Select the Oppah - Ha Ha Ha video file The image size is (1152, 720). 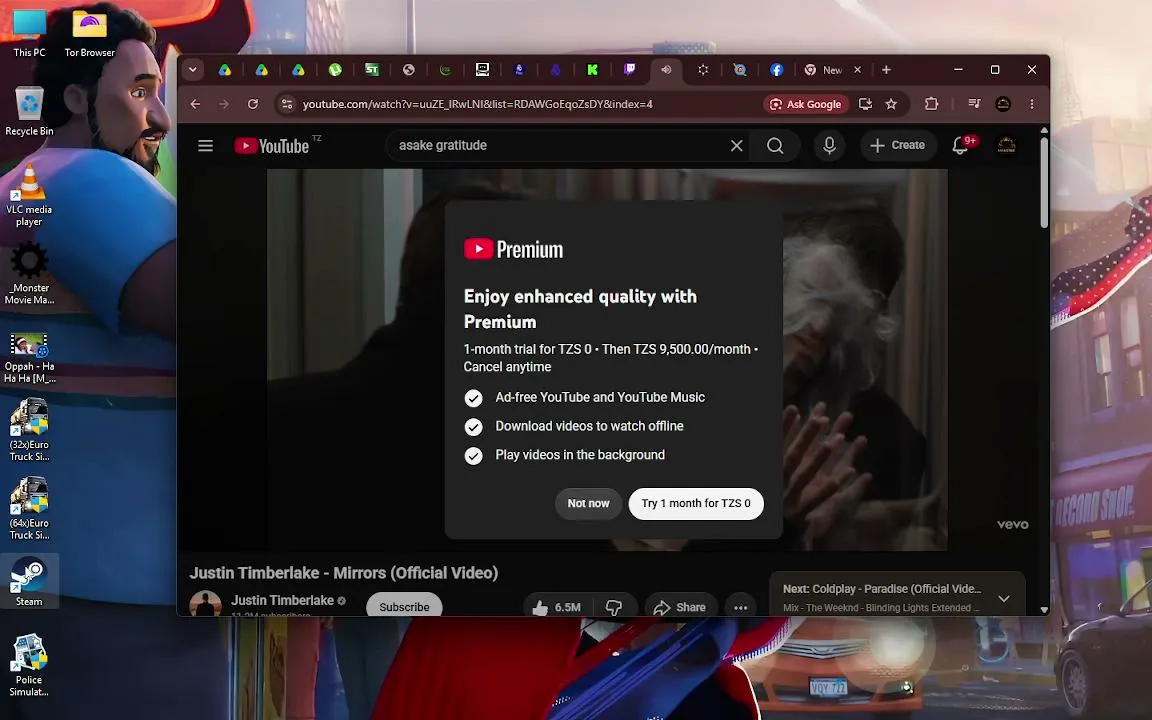coord(29,358)
